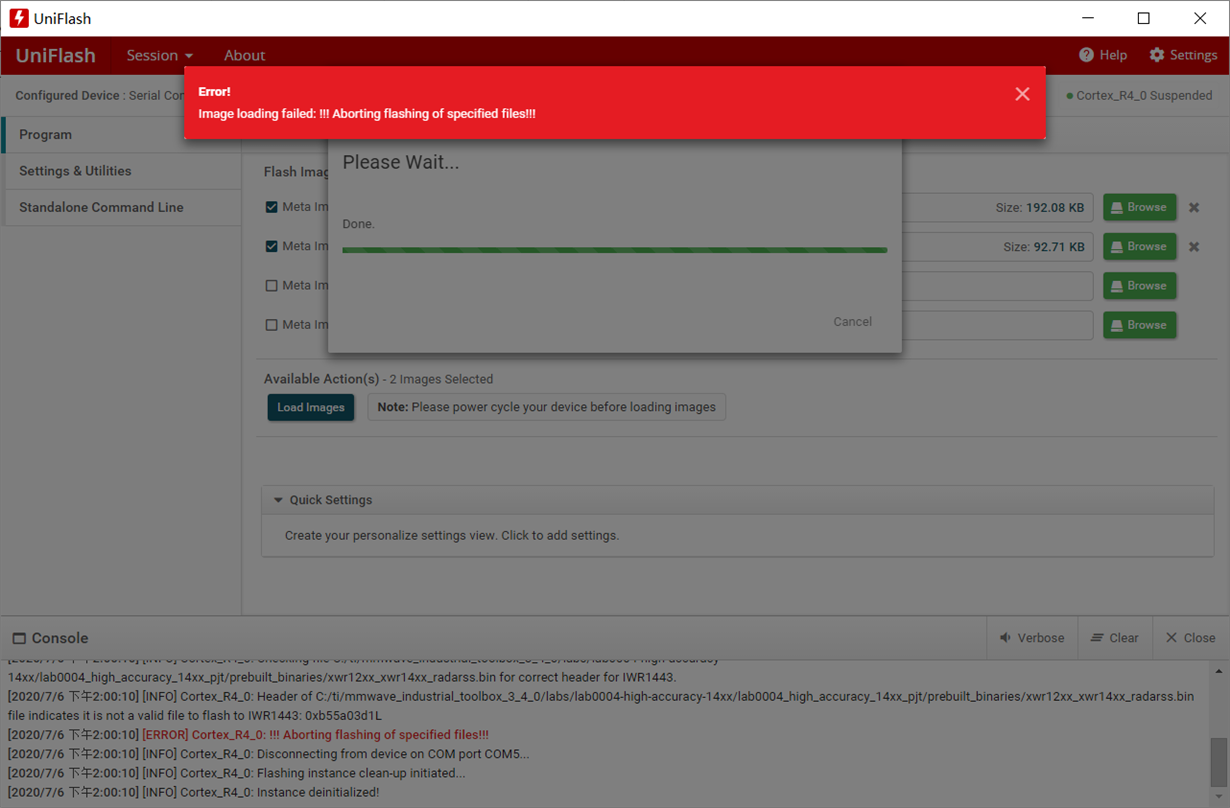The image size is (1230, 808).
Task: Close the red error notification banner
Action: point(1022,94)
